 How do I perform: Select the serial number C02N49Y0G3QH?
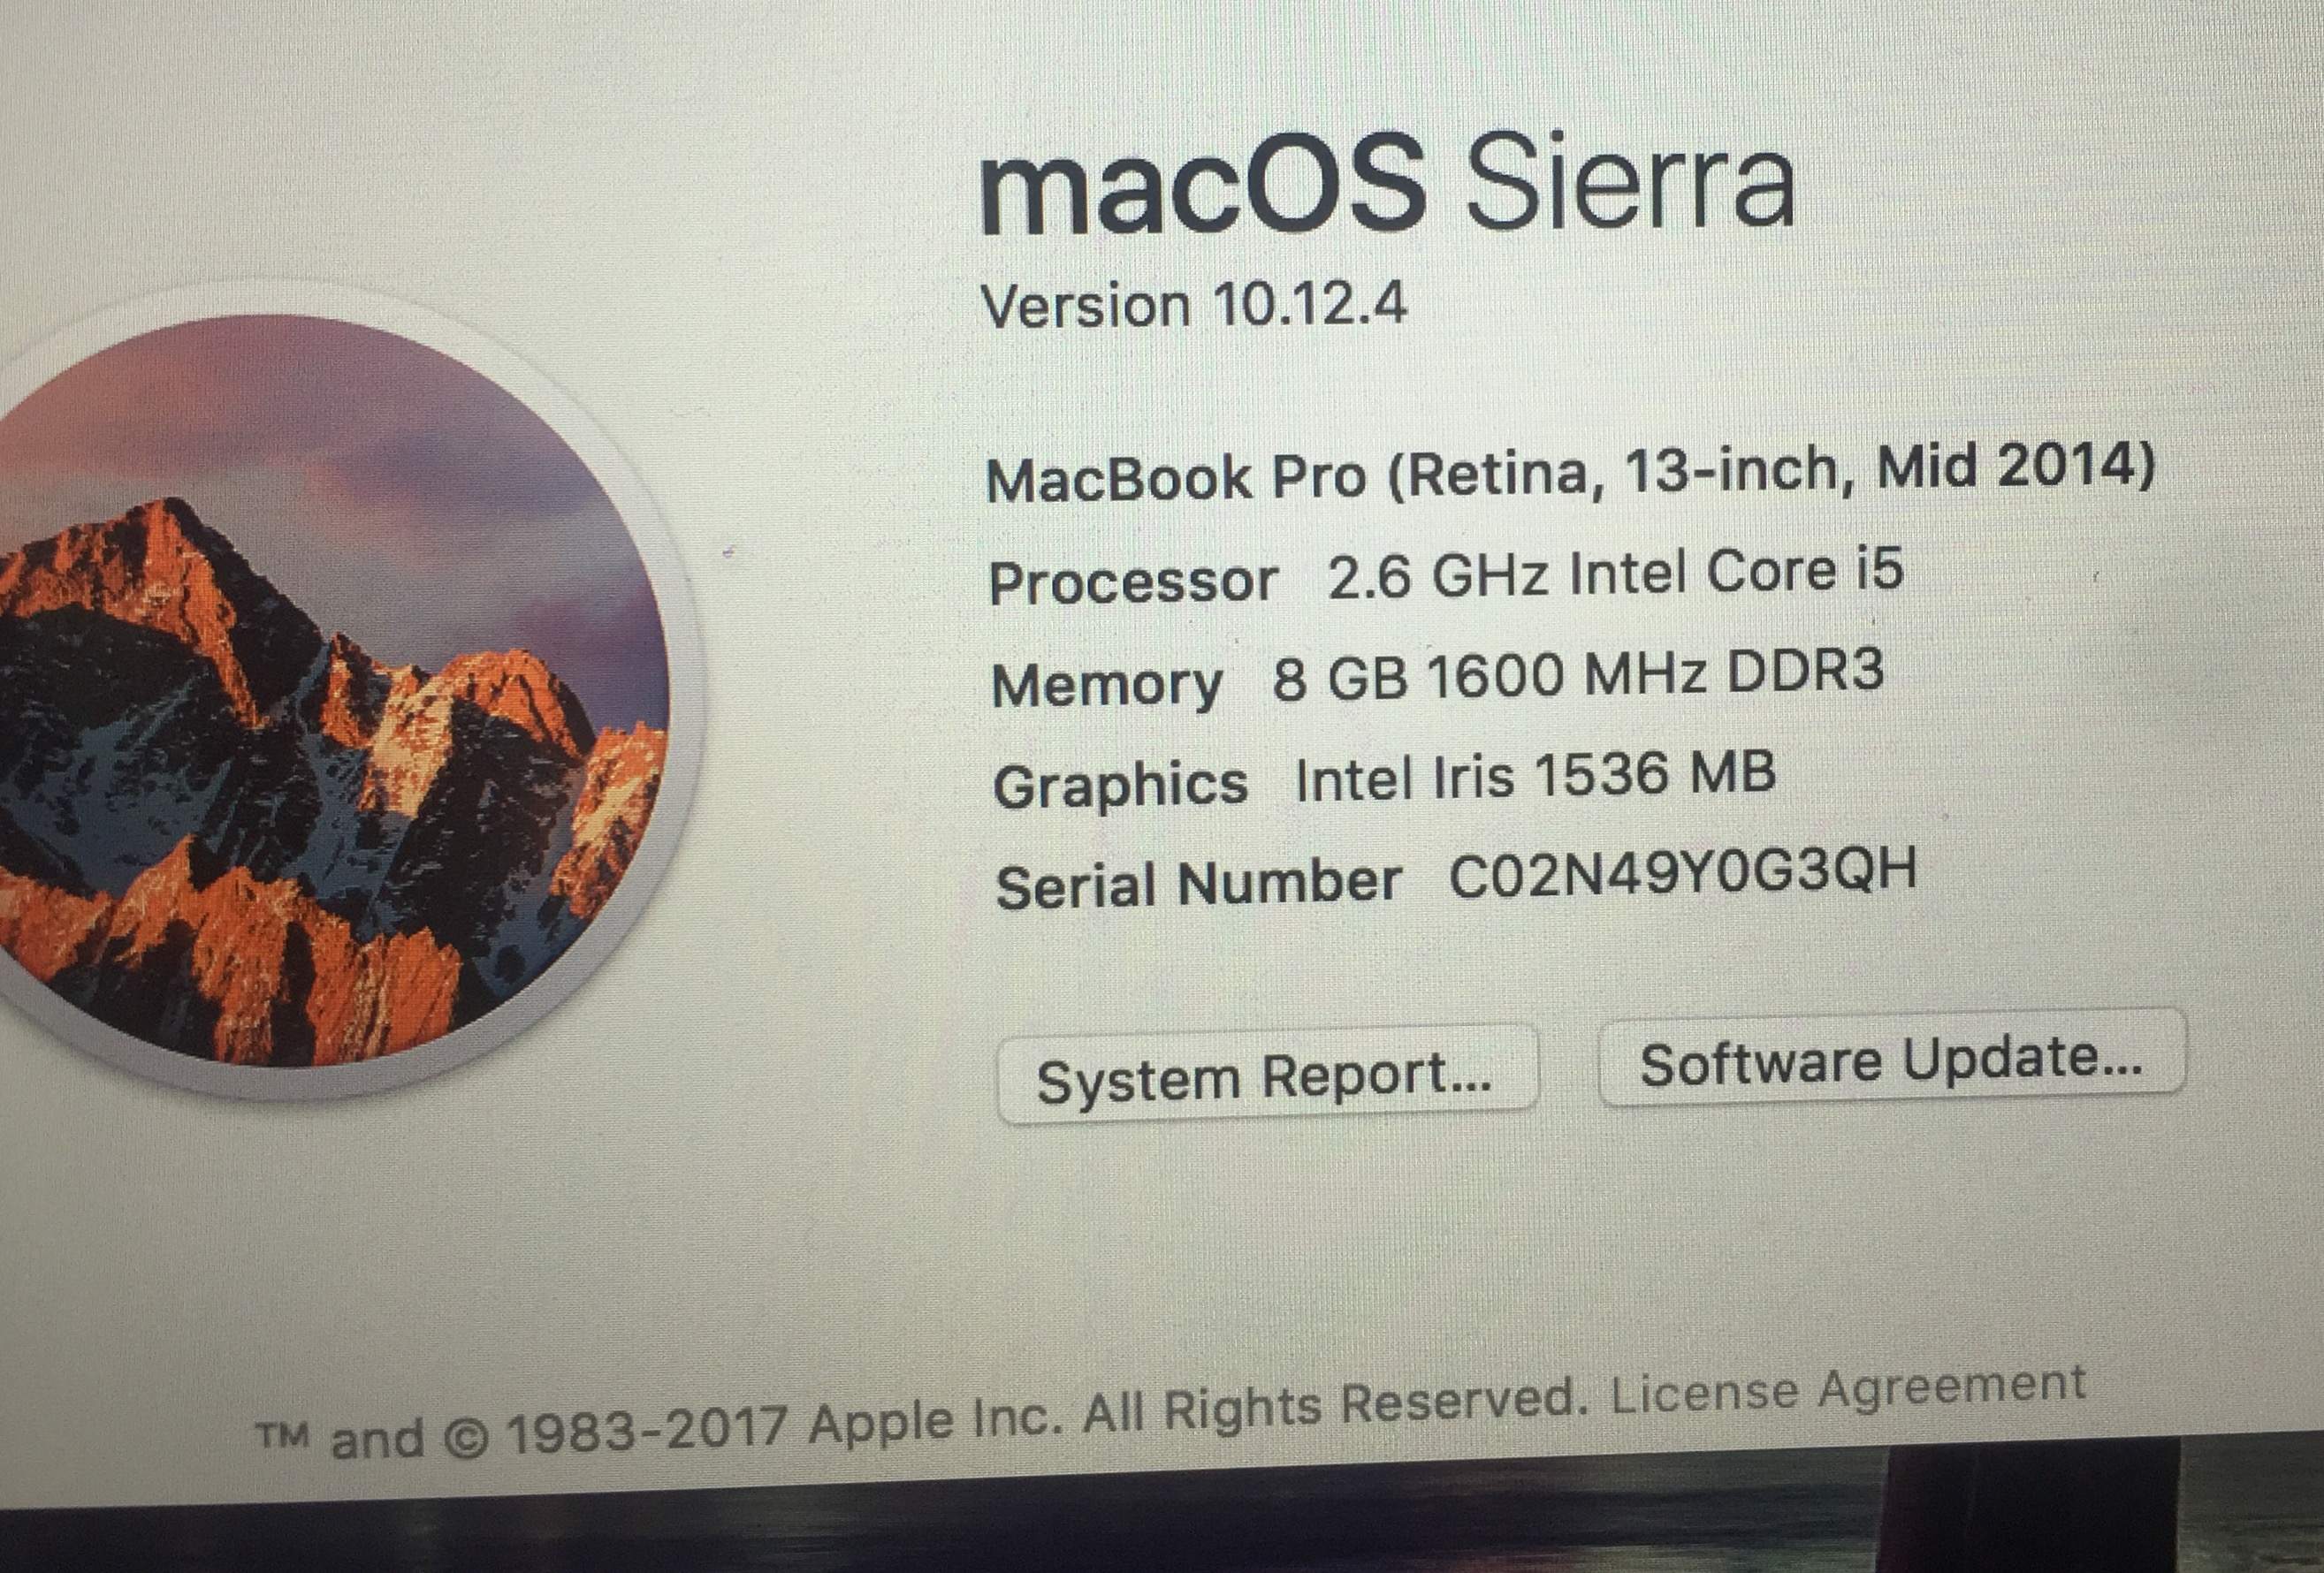[1682, 872]
